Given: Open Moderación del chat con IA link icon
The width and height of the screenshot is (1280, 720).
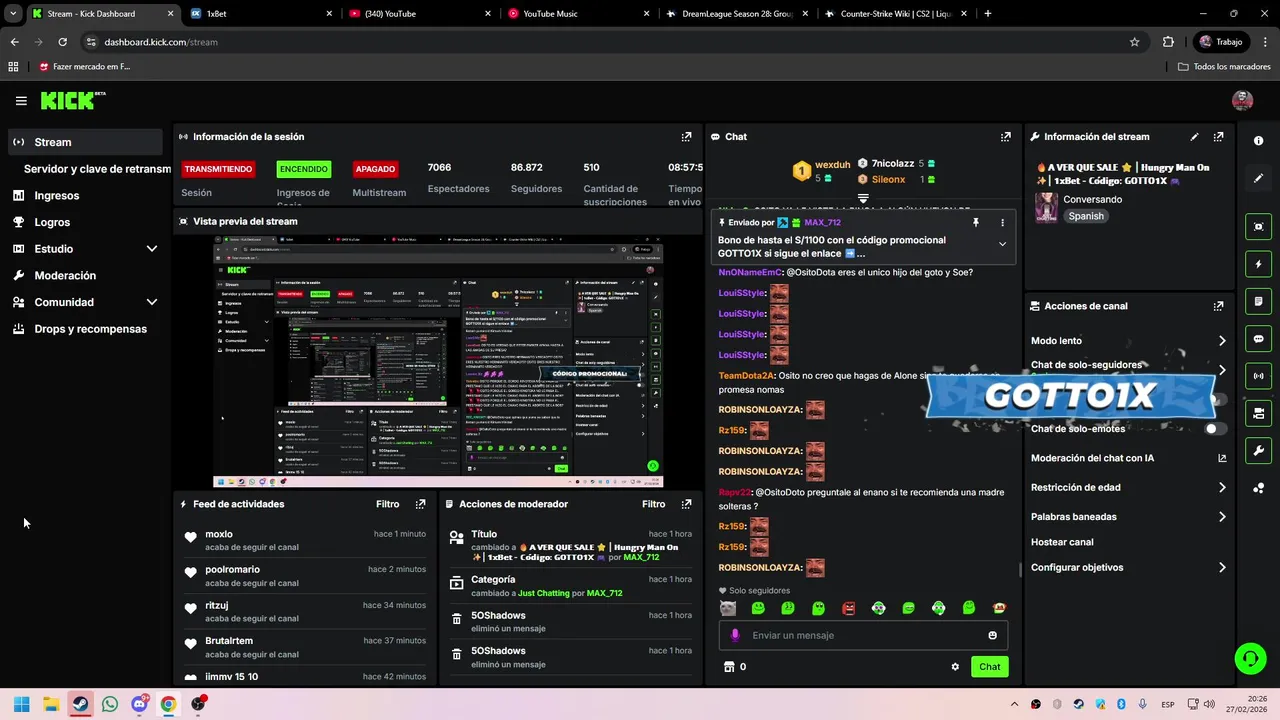Looking at the screenshot, I should click(x=1222, y=458).
